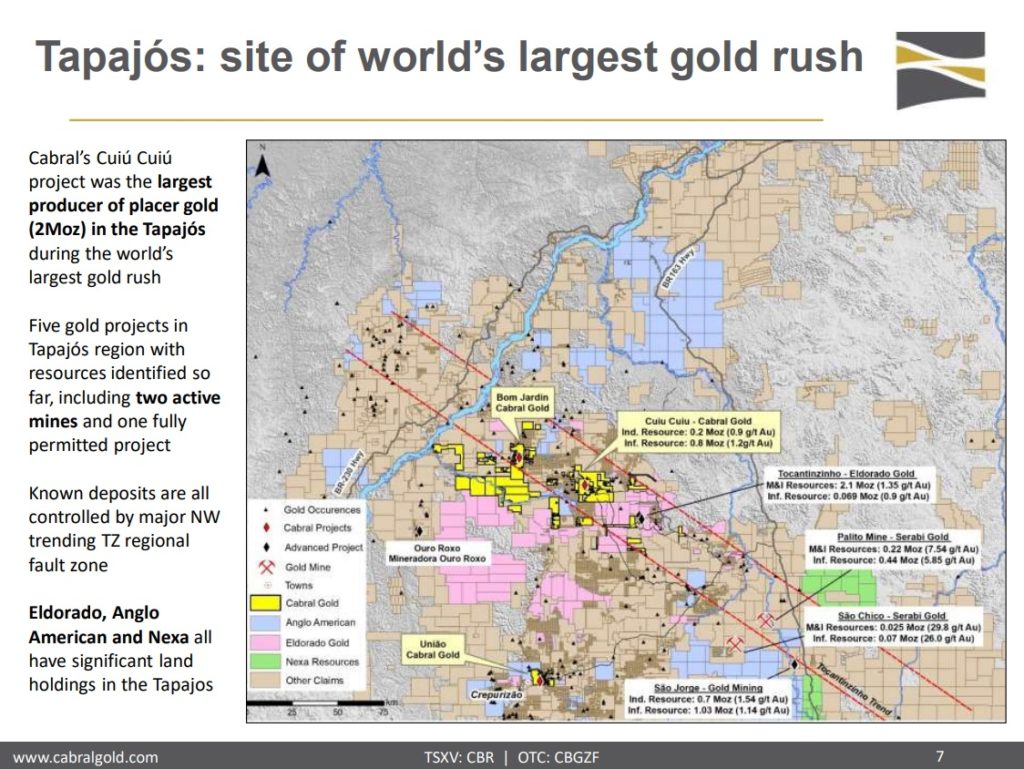The image size is (1024, 769).
Task: Click the 'Bom Jardin Cabral Gold' map label
Action: [522, 402]
